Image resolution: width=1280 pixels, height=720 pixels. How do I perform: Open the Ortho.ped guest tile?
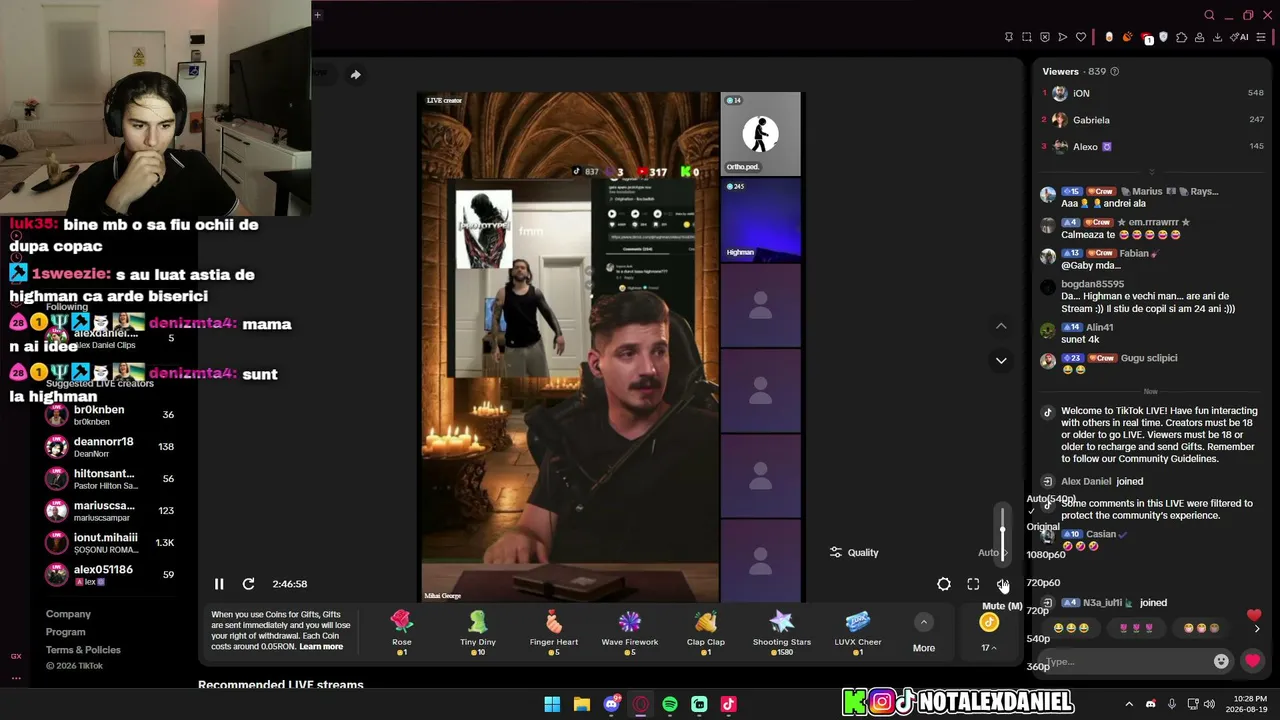[761, 134]
